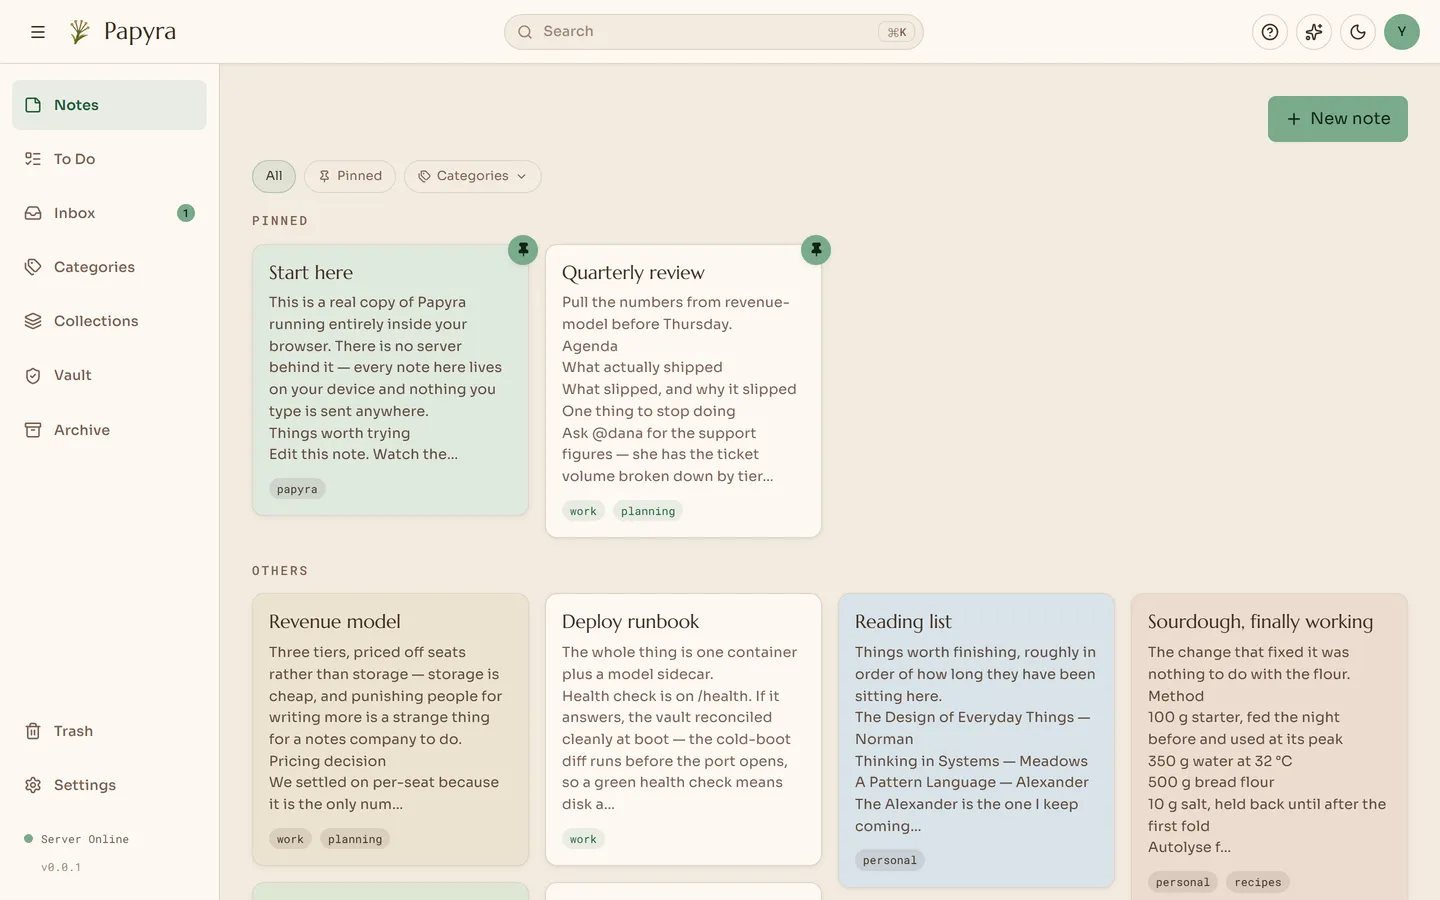The image size is (1440, 900).
Task: Click the planning tag on Quarterly review
Action: (x=648, y=511)
